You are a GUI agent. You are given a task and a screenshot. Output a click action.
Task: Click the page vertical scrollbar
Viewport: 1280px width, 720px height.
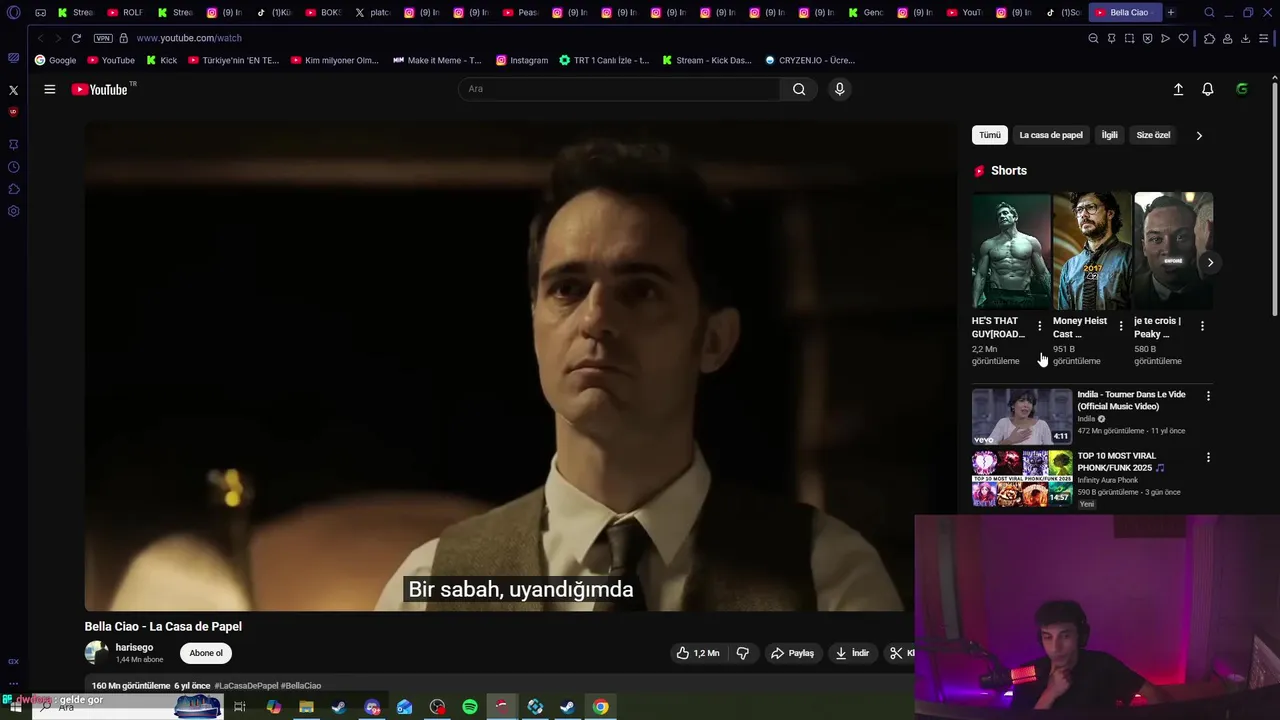pyautogui.click(x=1275, y=200)
